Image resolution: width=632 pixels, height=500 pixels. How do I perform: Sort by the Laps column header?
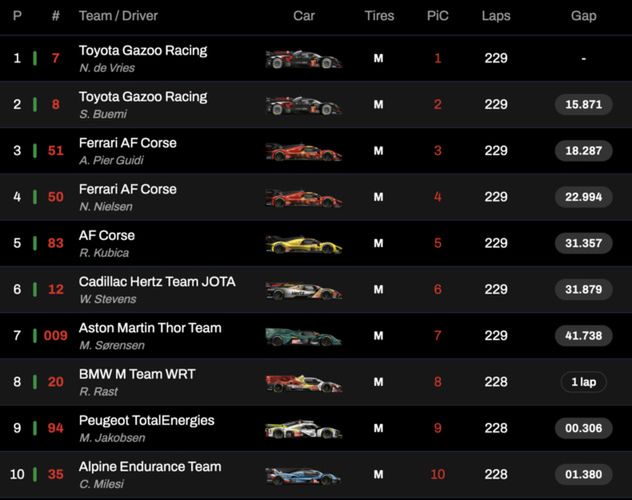495,16
